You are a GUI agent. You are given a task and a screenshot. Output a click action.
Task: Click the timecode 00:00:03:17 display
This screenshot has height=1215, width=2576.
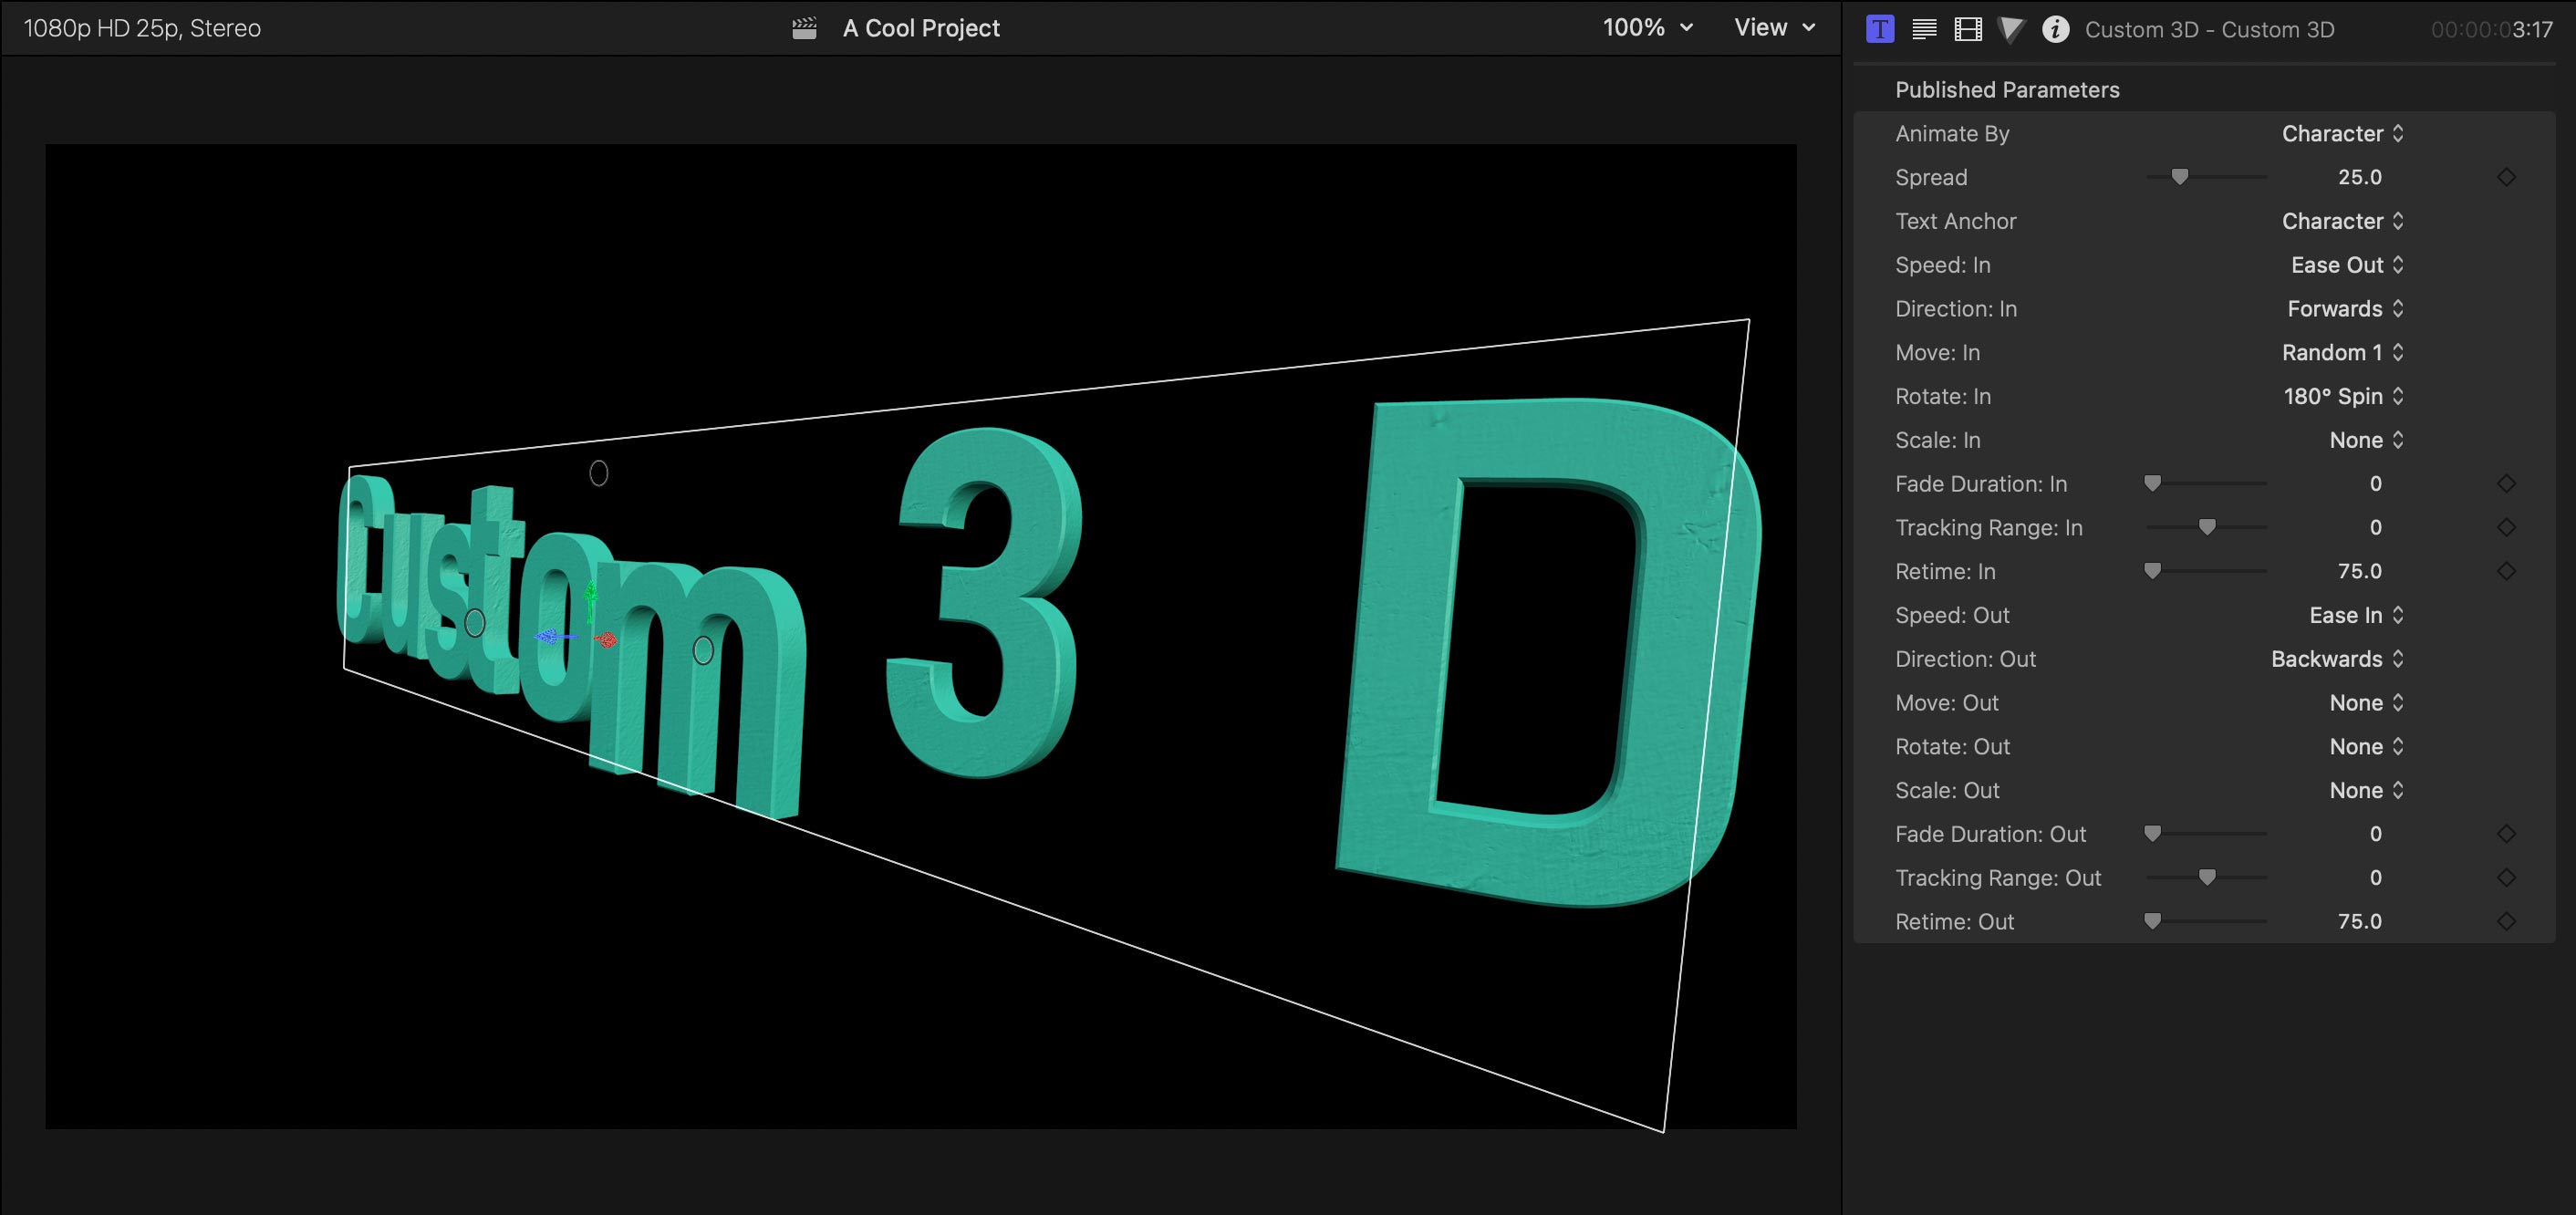(x=2491, y=30)
